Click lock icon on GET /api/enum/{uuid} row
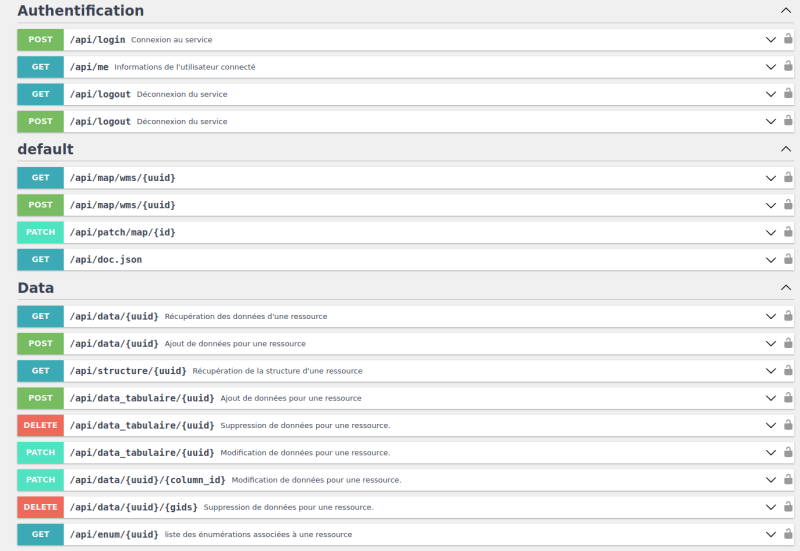This screenshot has height=551, width=800. point(788,534)
